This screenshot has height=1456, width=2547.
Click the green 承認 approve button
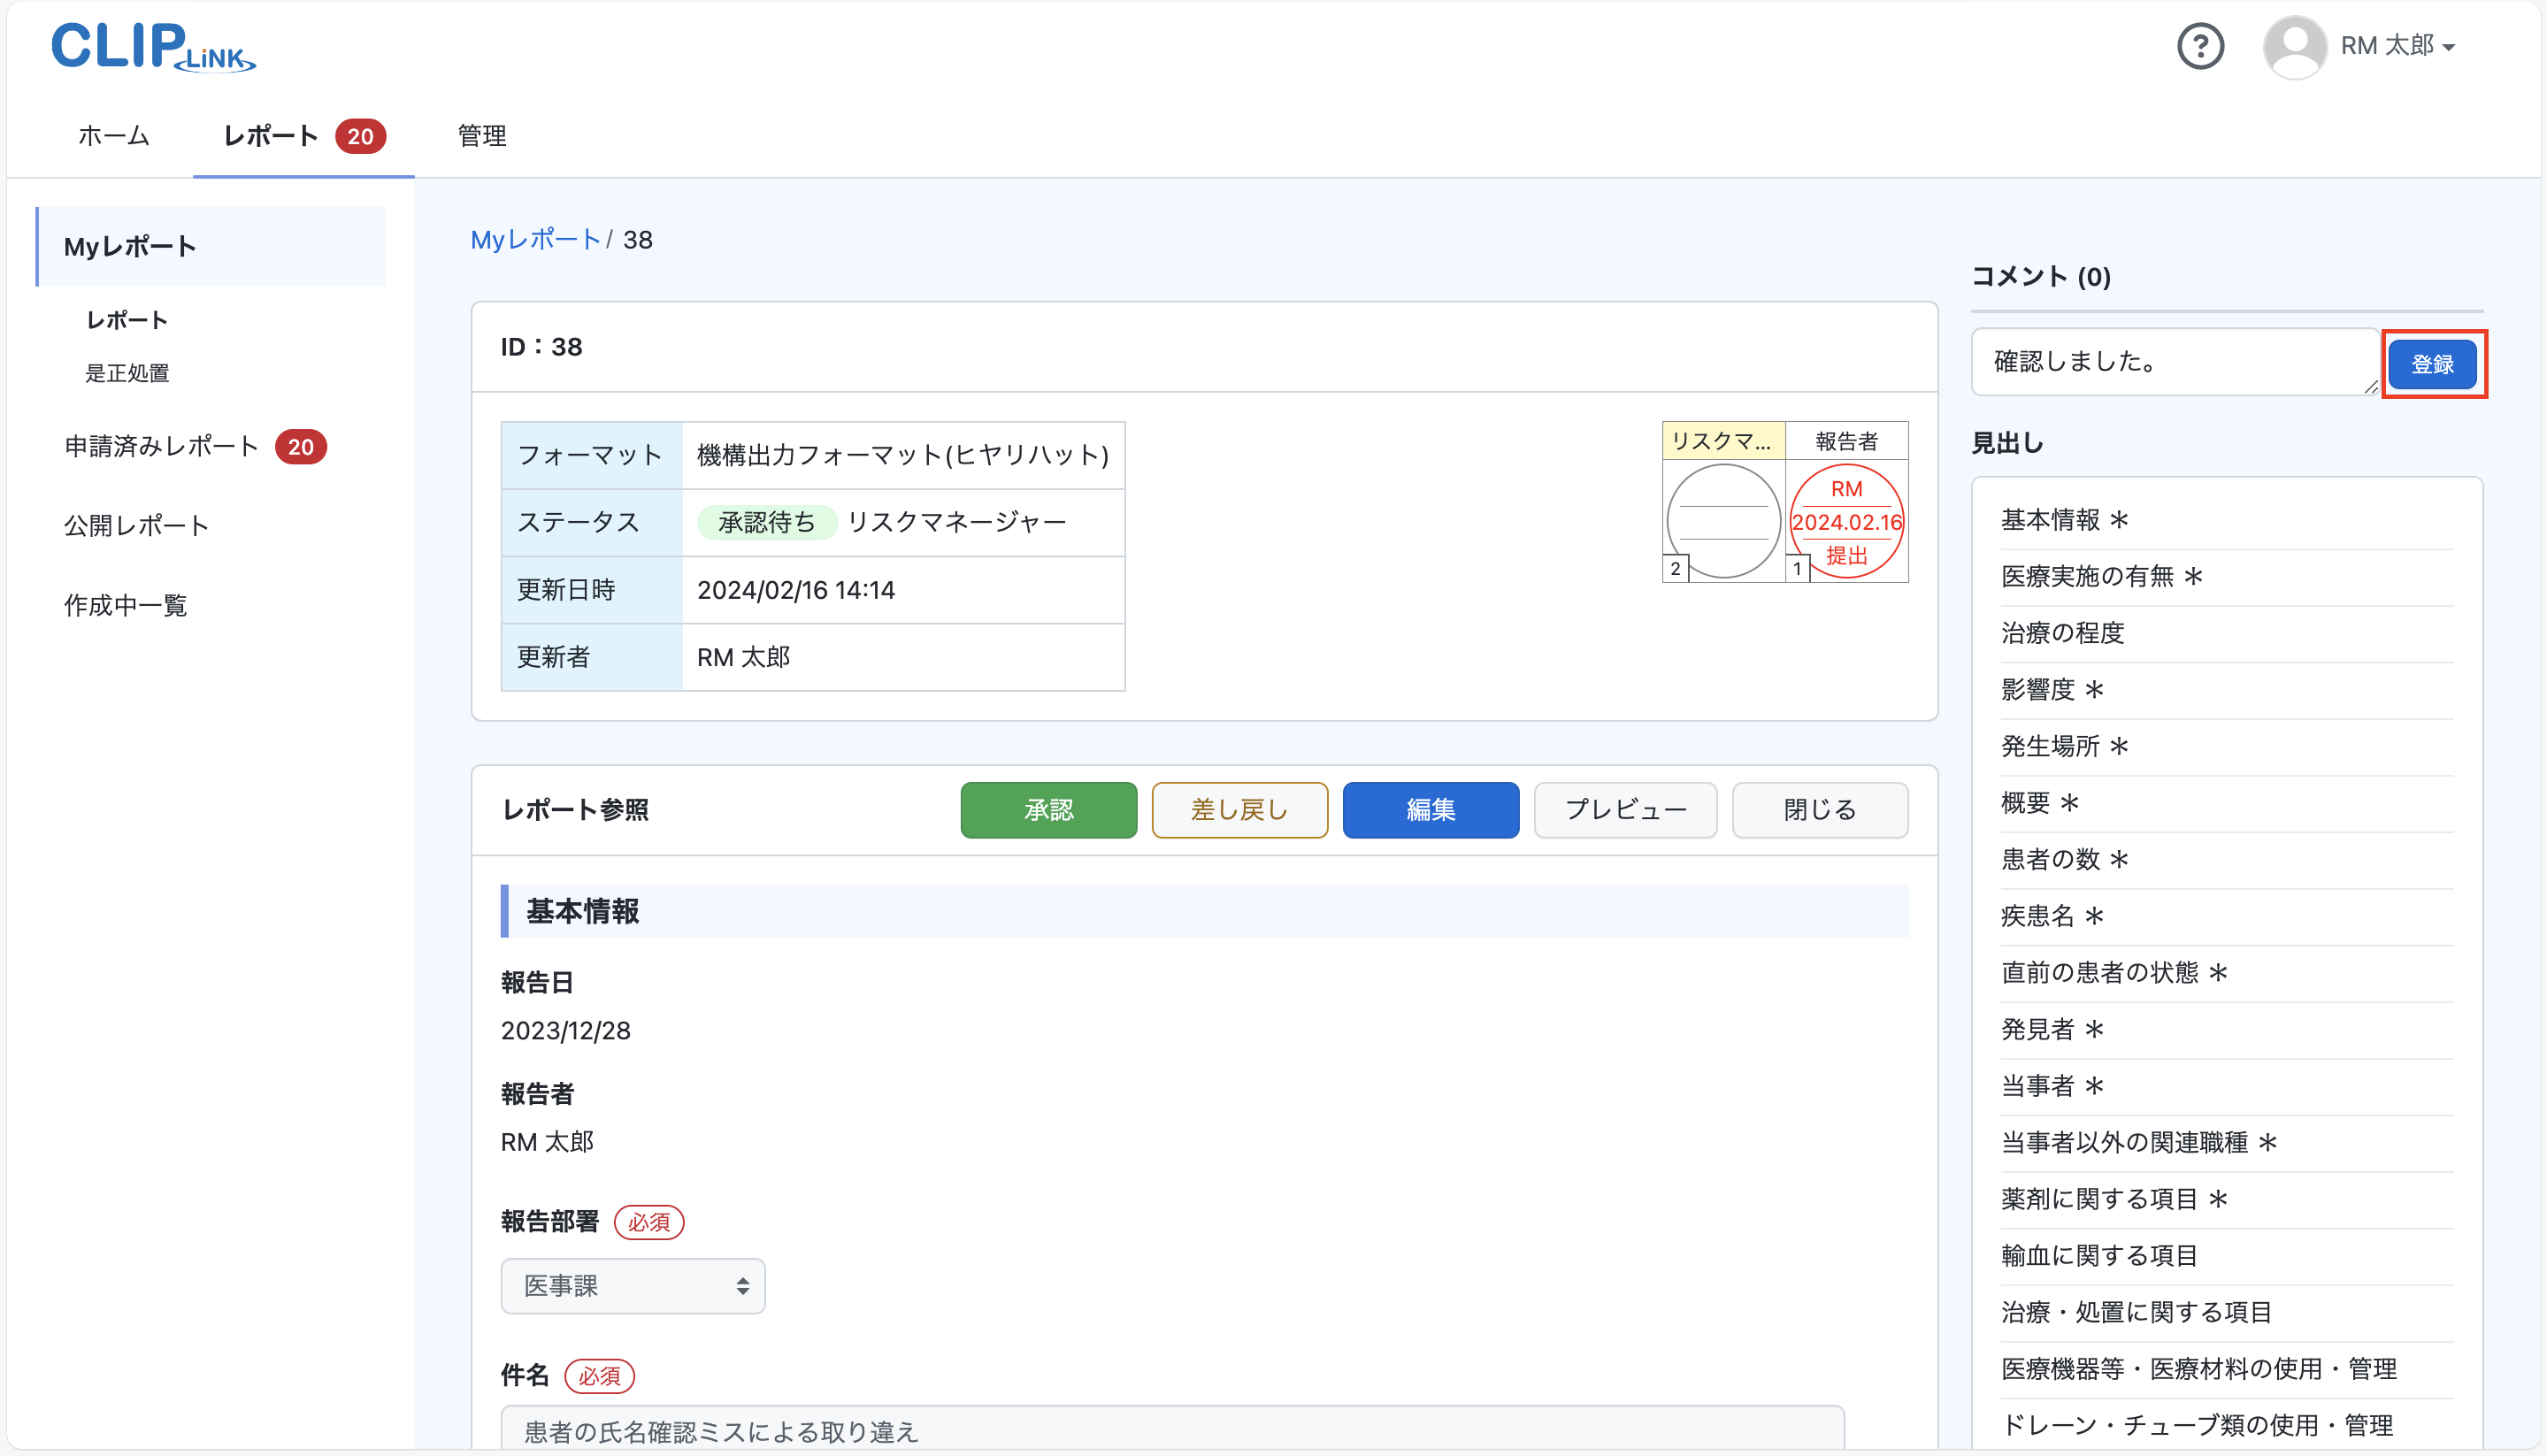pyautogui.click(x=1048, y=810)
